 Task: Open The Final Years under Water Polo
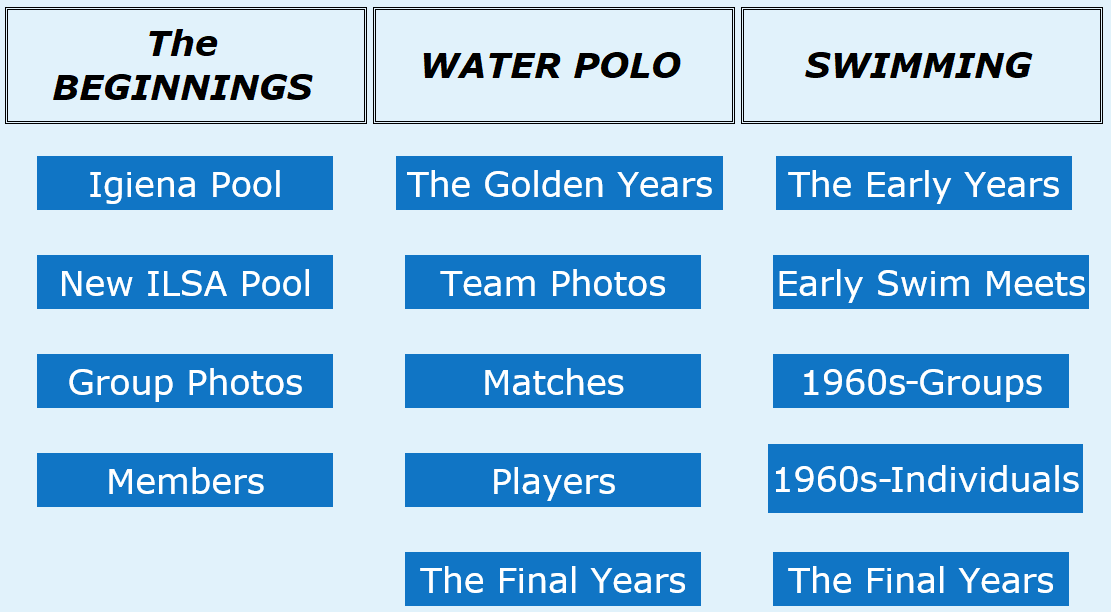click(553, 579)
